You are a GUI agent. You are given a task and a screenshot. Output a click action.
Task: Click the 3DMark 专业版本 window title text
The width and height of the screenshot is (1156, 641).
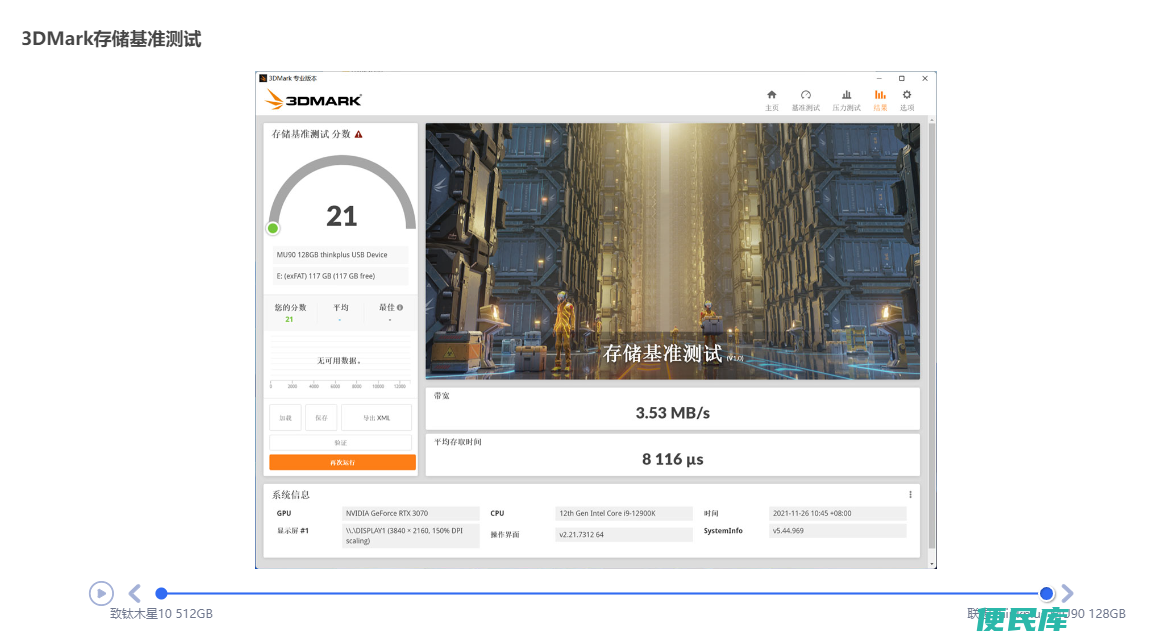293,78
